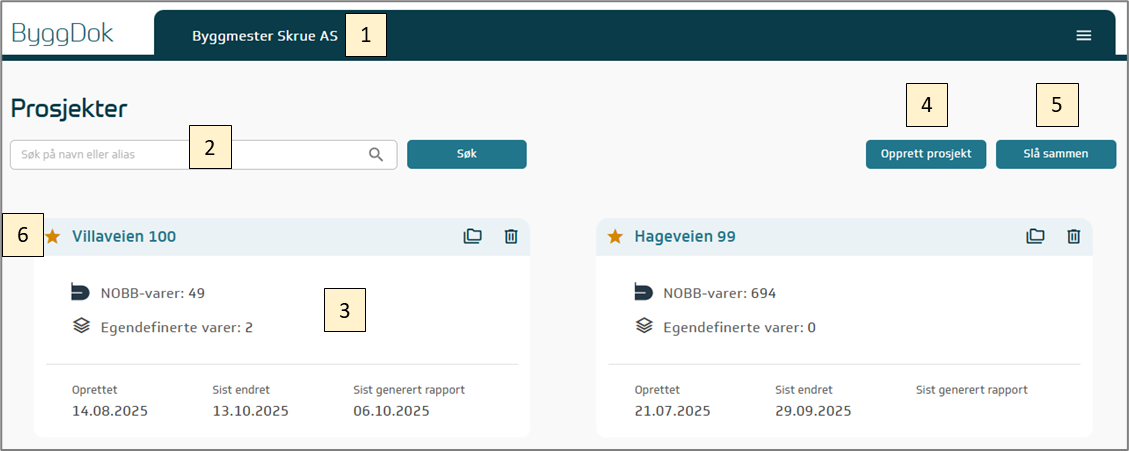Open the Hageveien 99 project title
The width and height of the screenshot is (1129, 451).
pos(685,237)
